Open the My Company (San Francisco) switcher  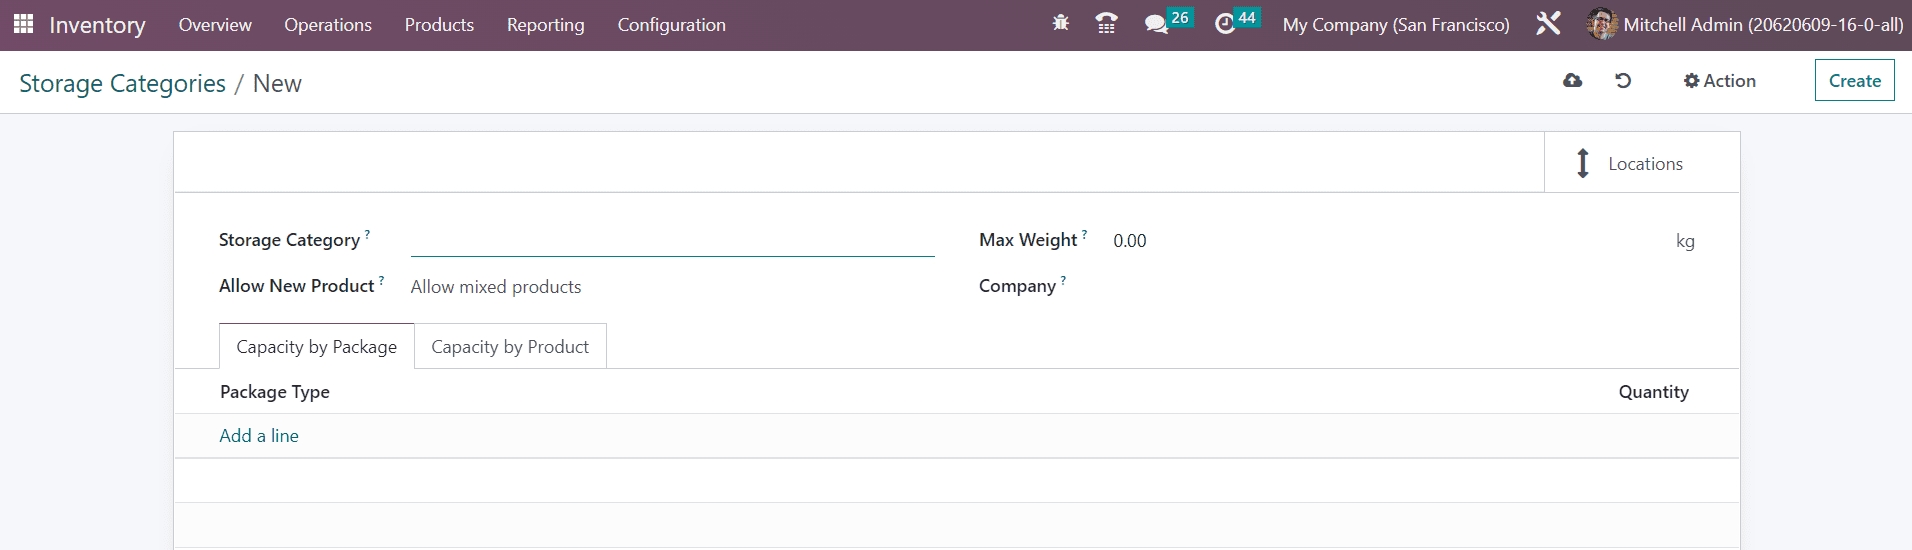pos(1395,24)
